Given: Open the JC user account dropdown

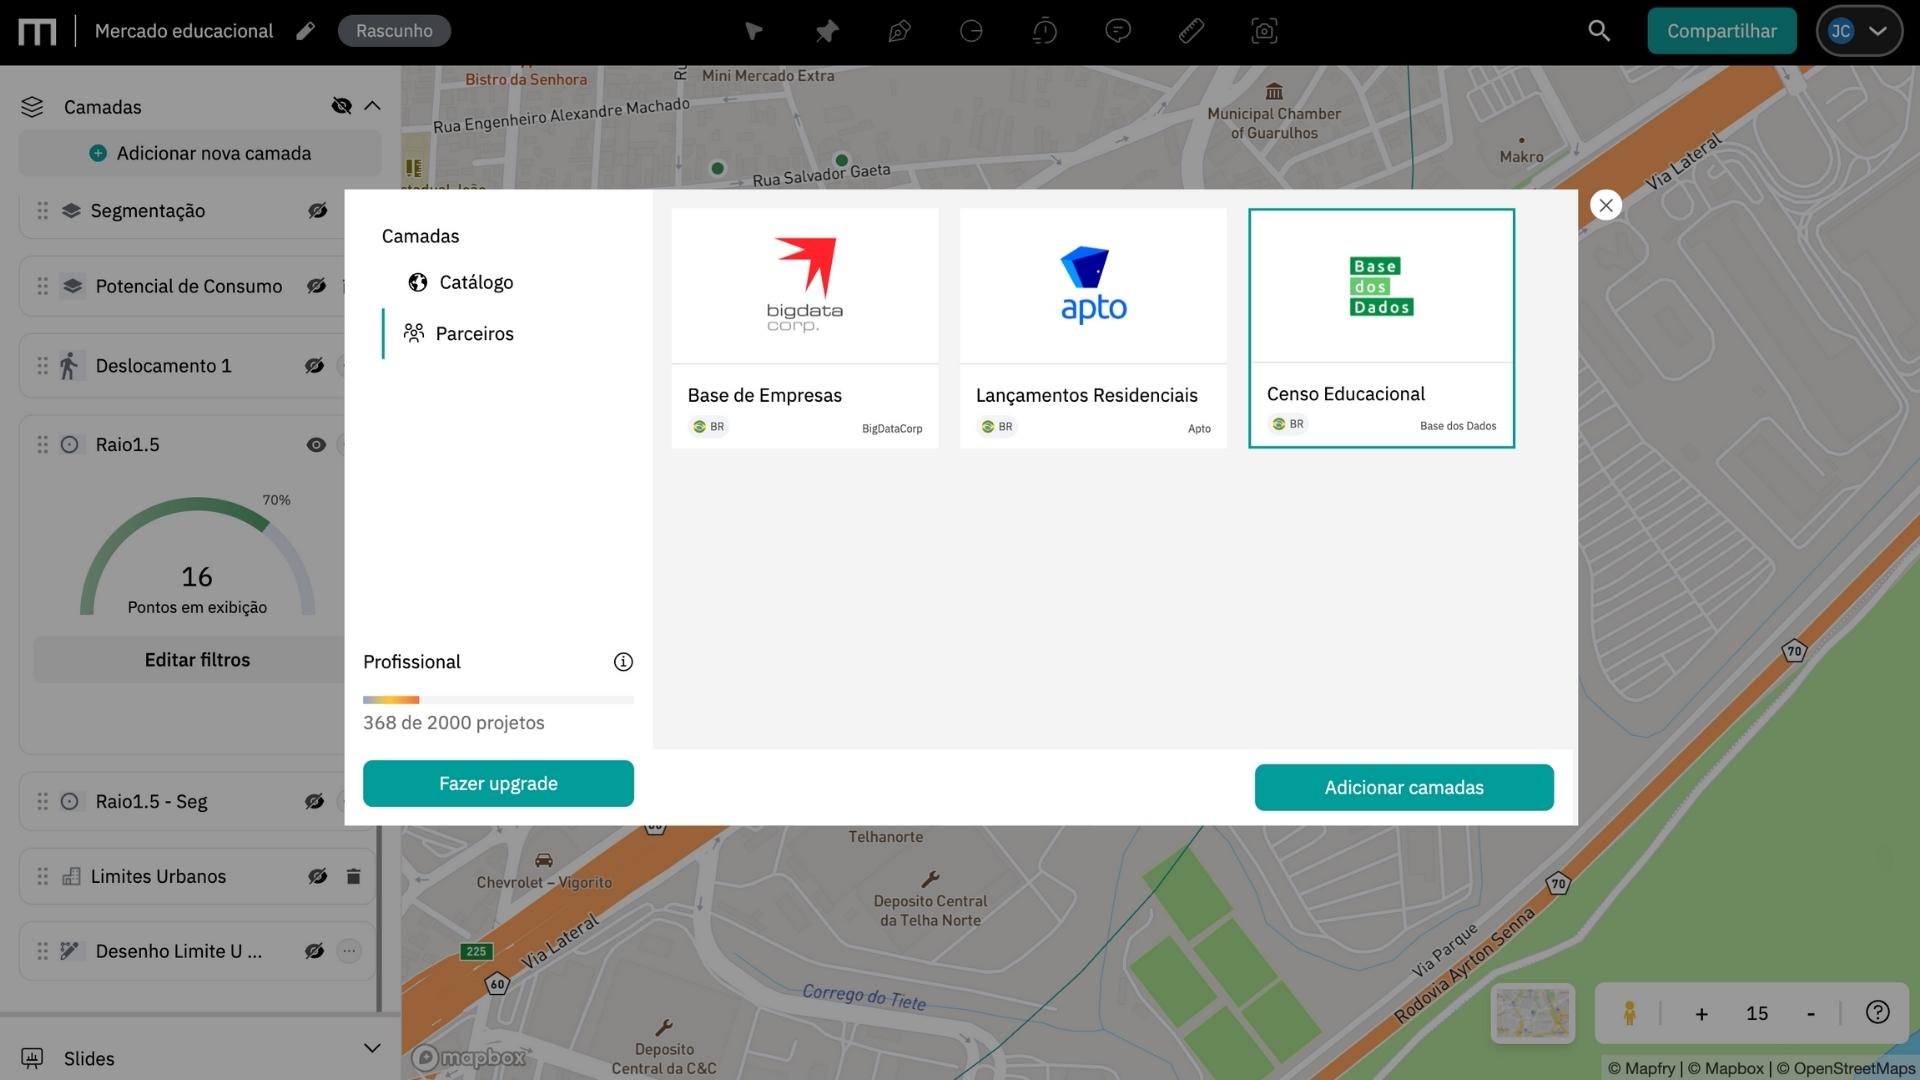Looking at the screenshot, I should (x=1858, y=30).
